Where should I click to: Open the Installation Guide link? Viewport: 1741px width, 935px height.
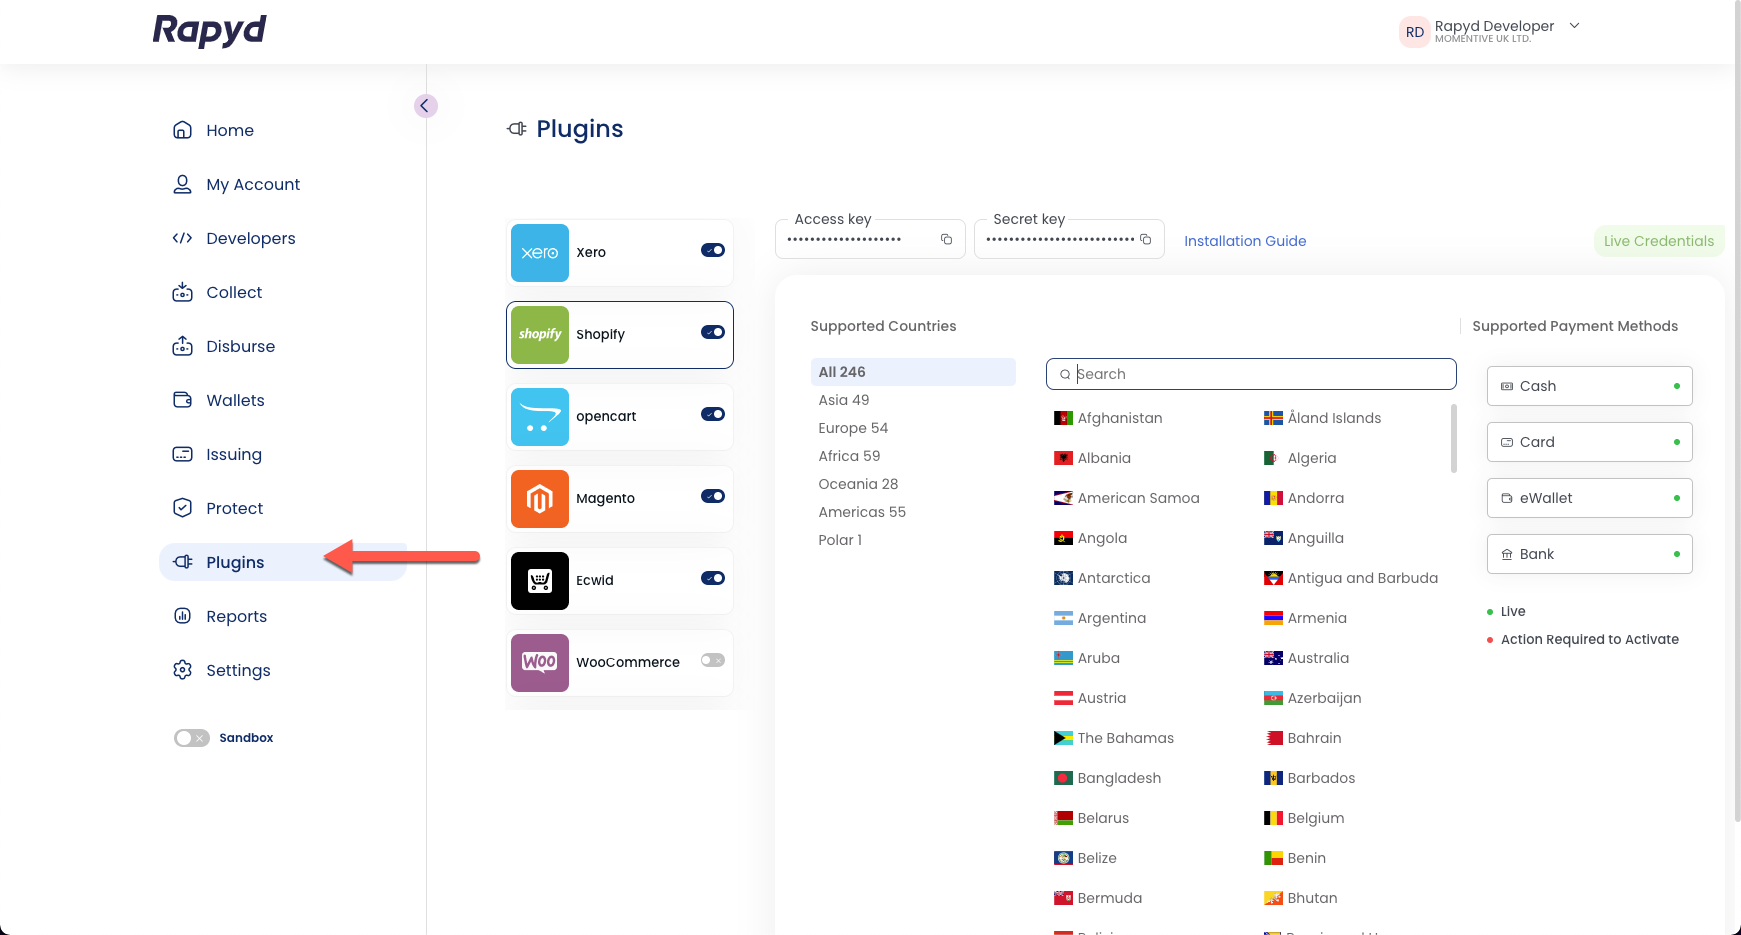coord(1245,241)
